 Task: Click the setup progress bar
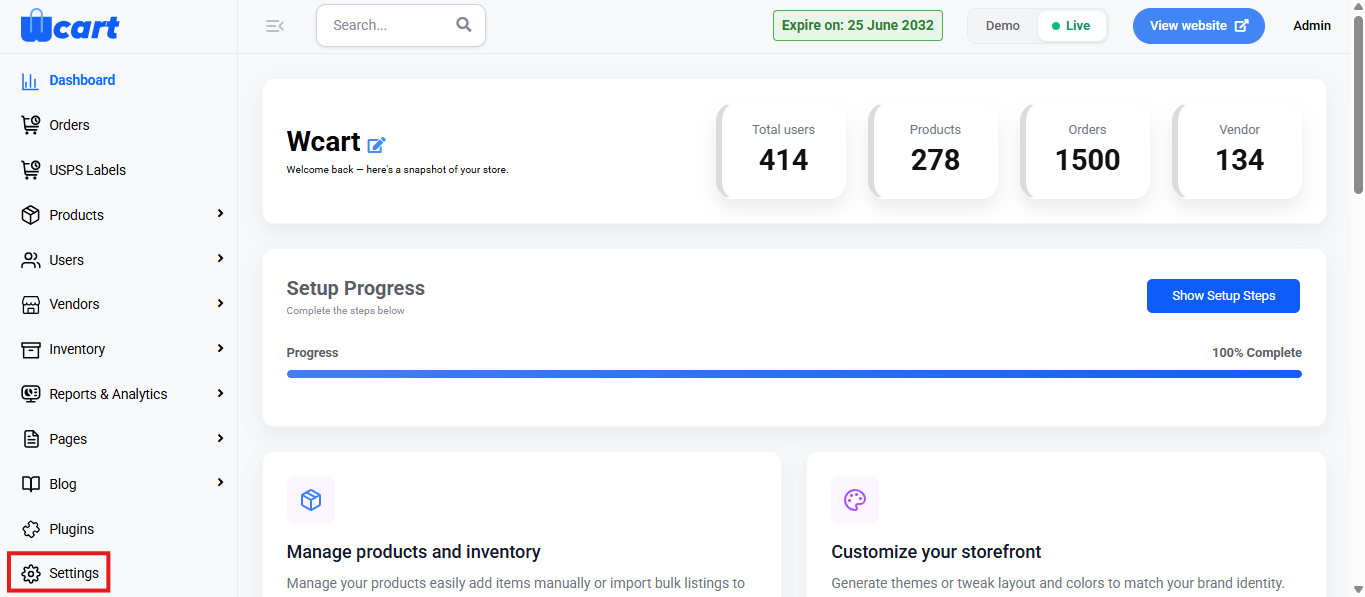[794, 374]
